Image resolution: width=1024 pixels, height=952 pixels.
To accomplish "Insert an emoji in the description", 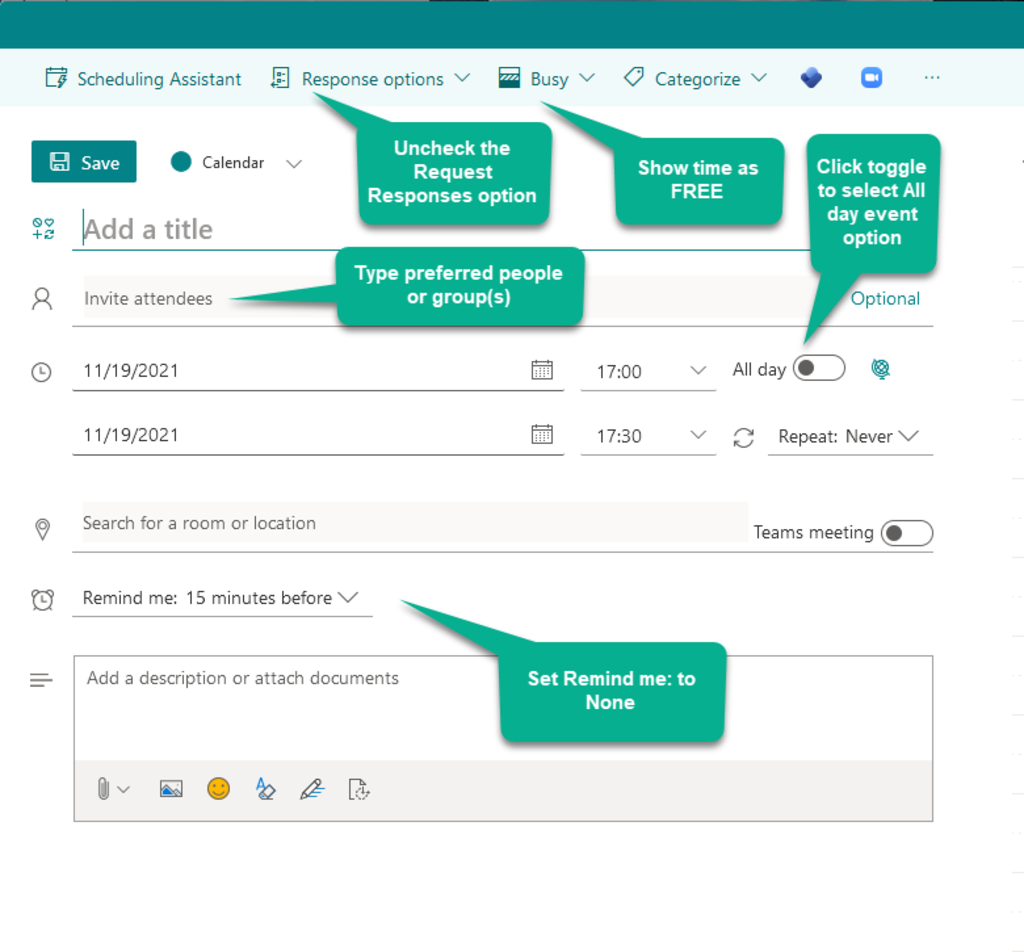I will point(218,789).
